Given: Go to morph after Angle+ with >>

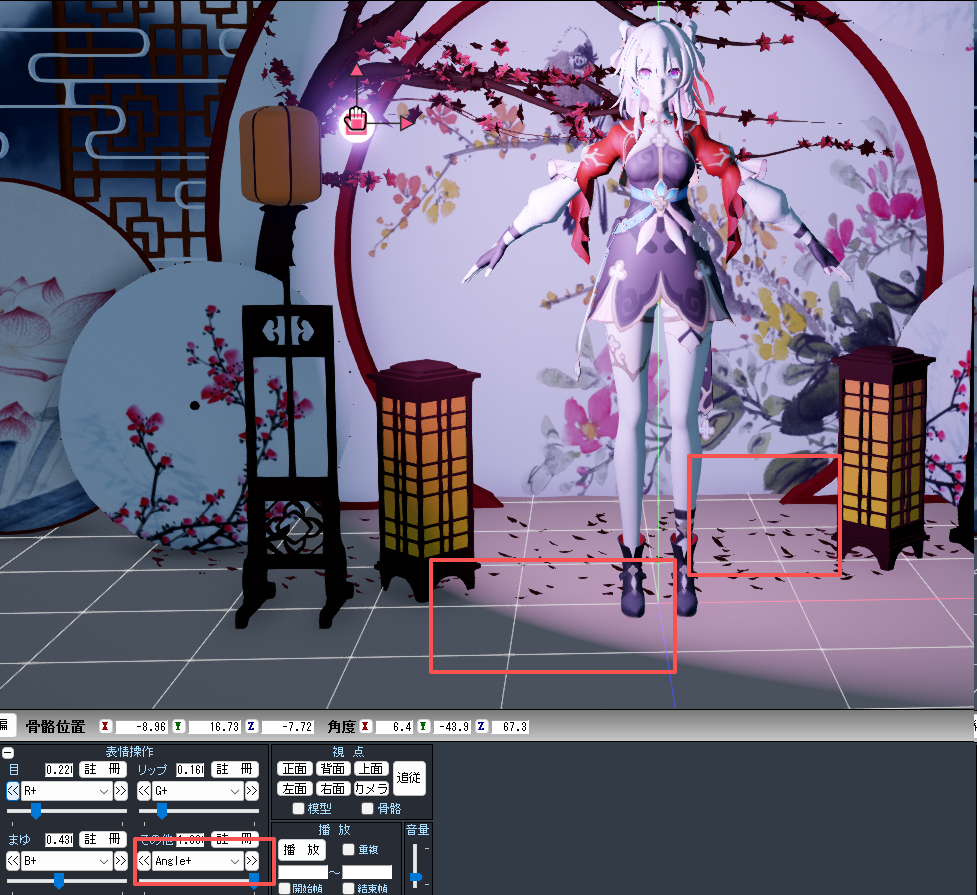Looking at the screenshot, I should point(252,861).
